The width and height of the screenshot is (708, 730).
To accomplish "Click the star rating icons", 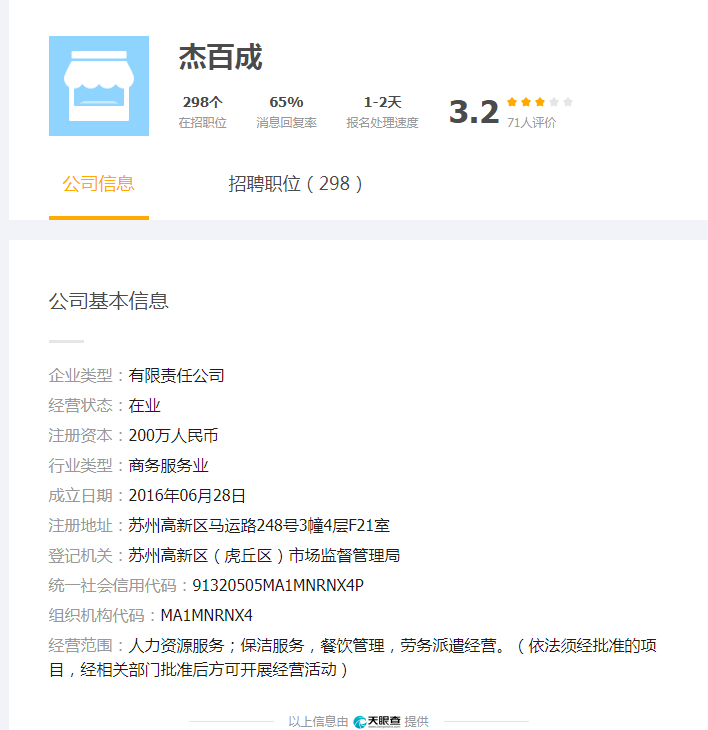I will (x=540, y=102).
